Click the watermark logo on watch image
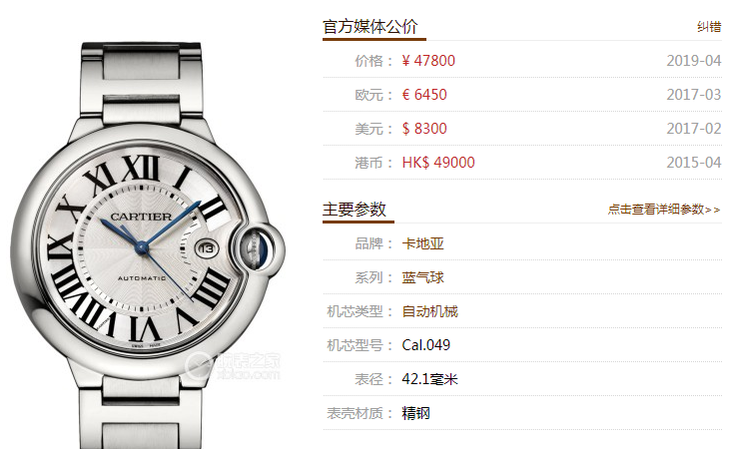This screenshot has height=449, width=730. (x=233, y=366)
